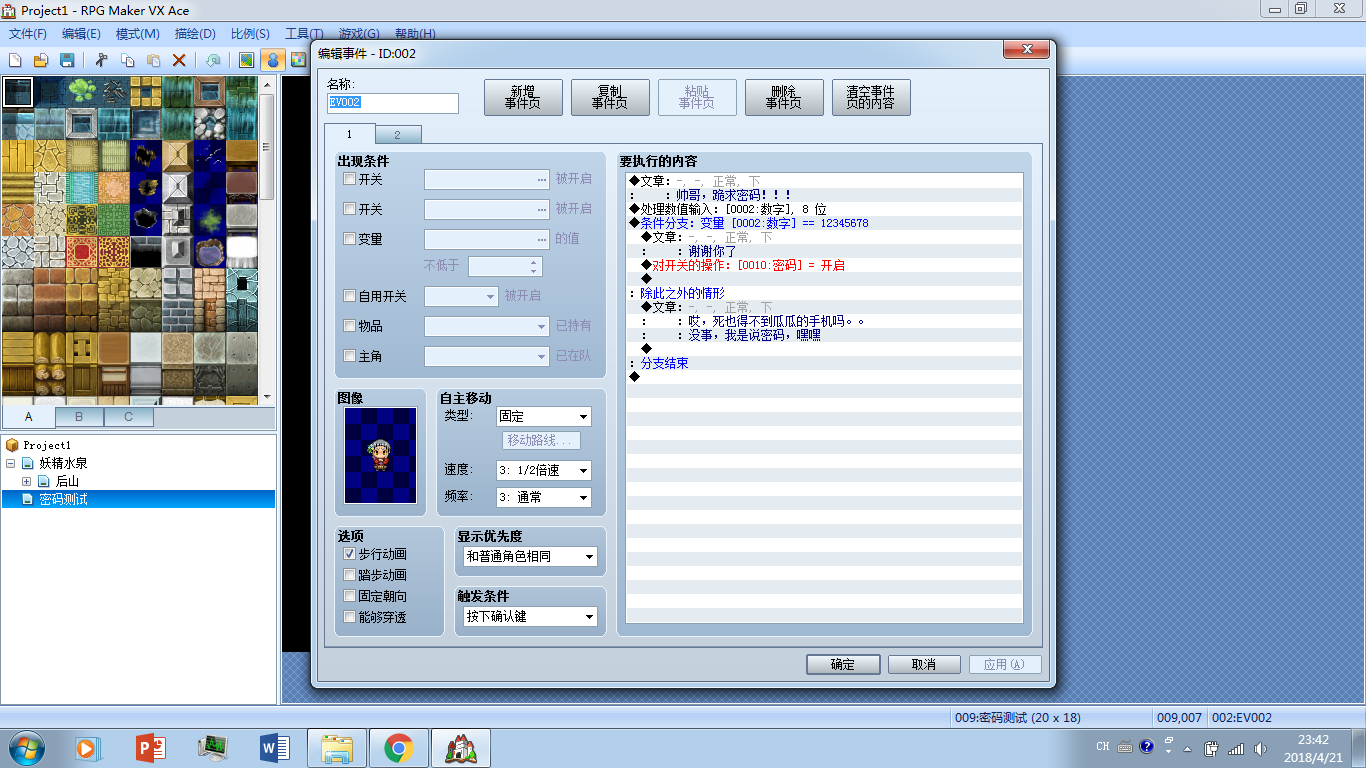Open the 自用开关 self-switch dropdown
The height and width of the screenshot is (768, 1366).
461,296
